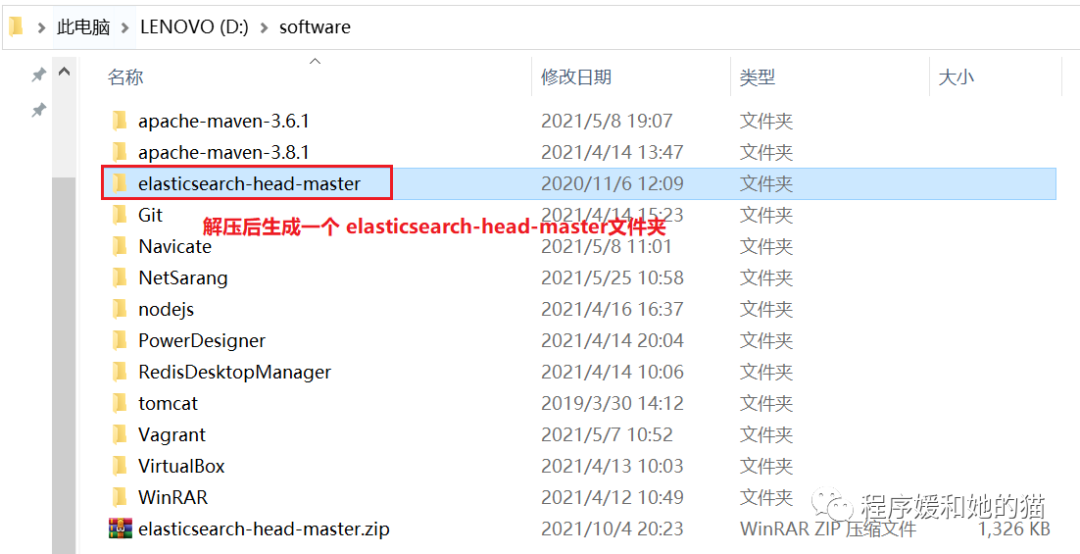Click the date 2021/4/16 16:37
Viewport: 1080px width, 554px height.
(612, 309)
